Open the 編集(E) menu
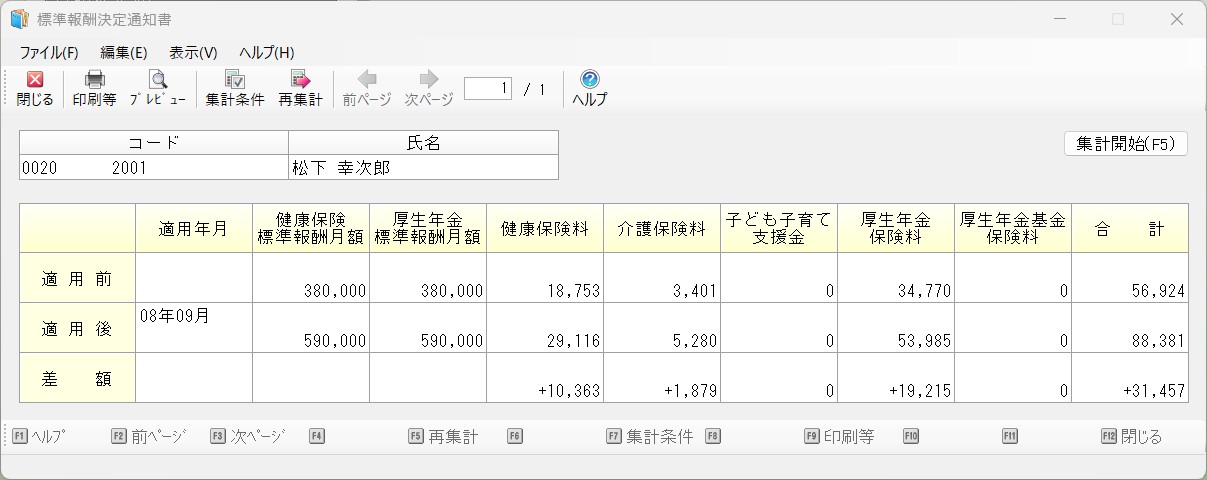 point(124,53)
